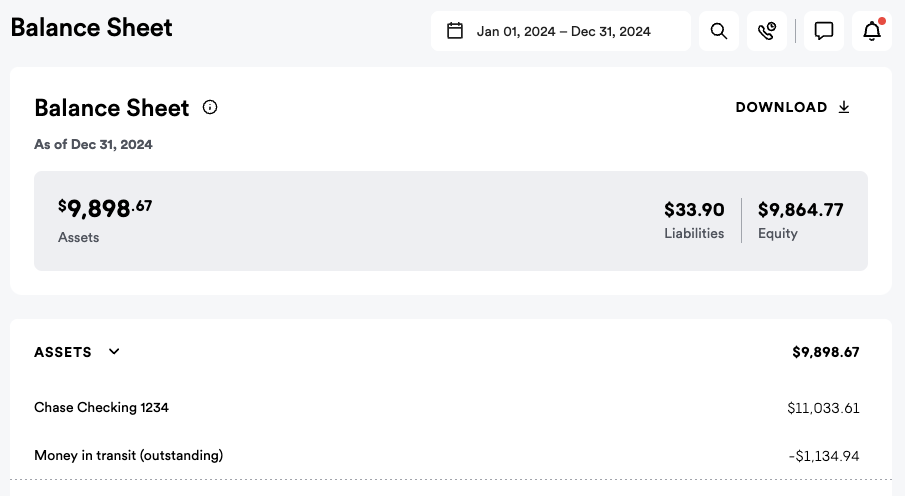
Task: Click the ASSETS section heading
Action: pos(63,352)
